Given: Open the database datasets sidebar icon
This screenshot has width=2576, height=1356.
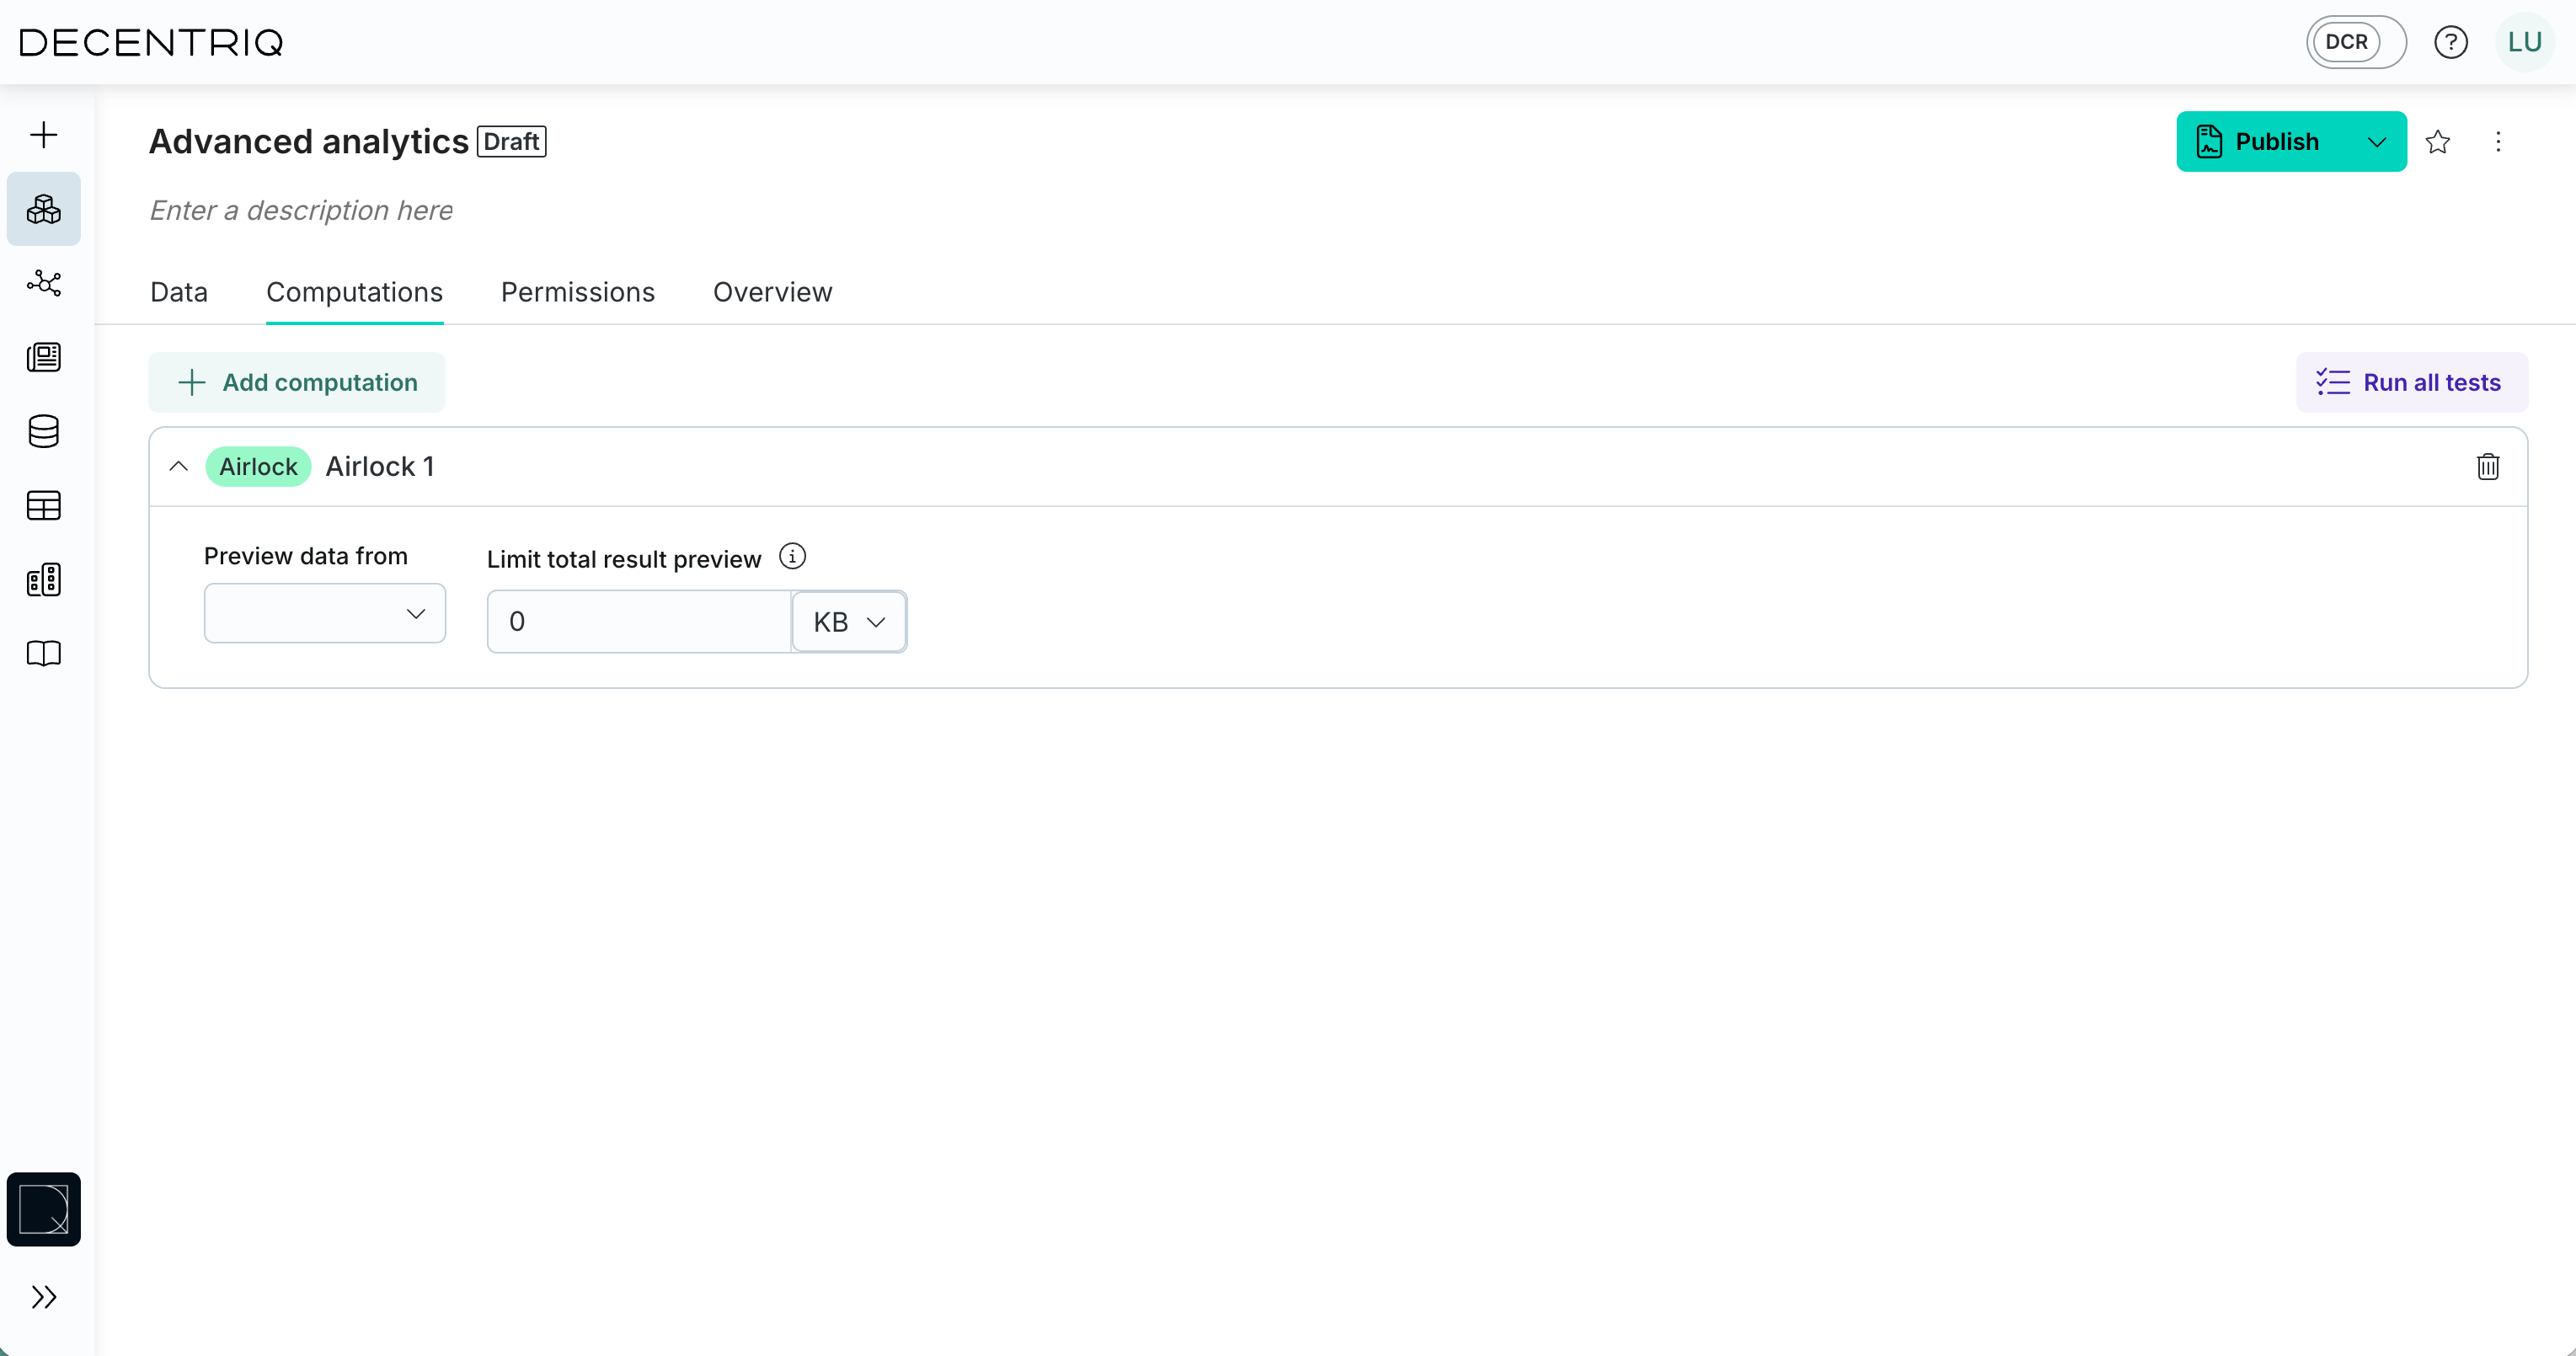Looking at the screenshot, I should click(x=43, y=431).
